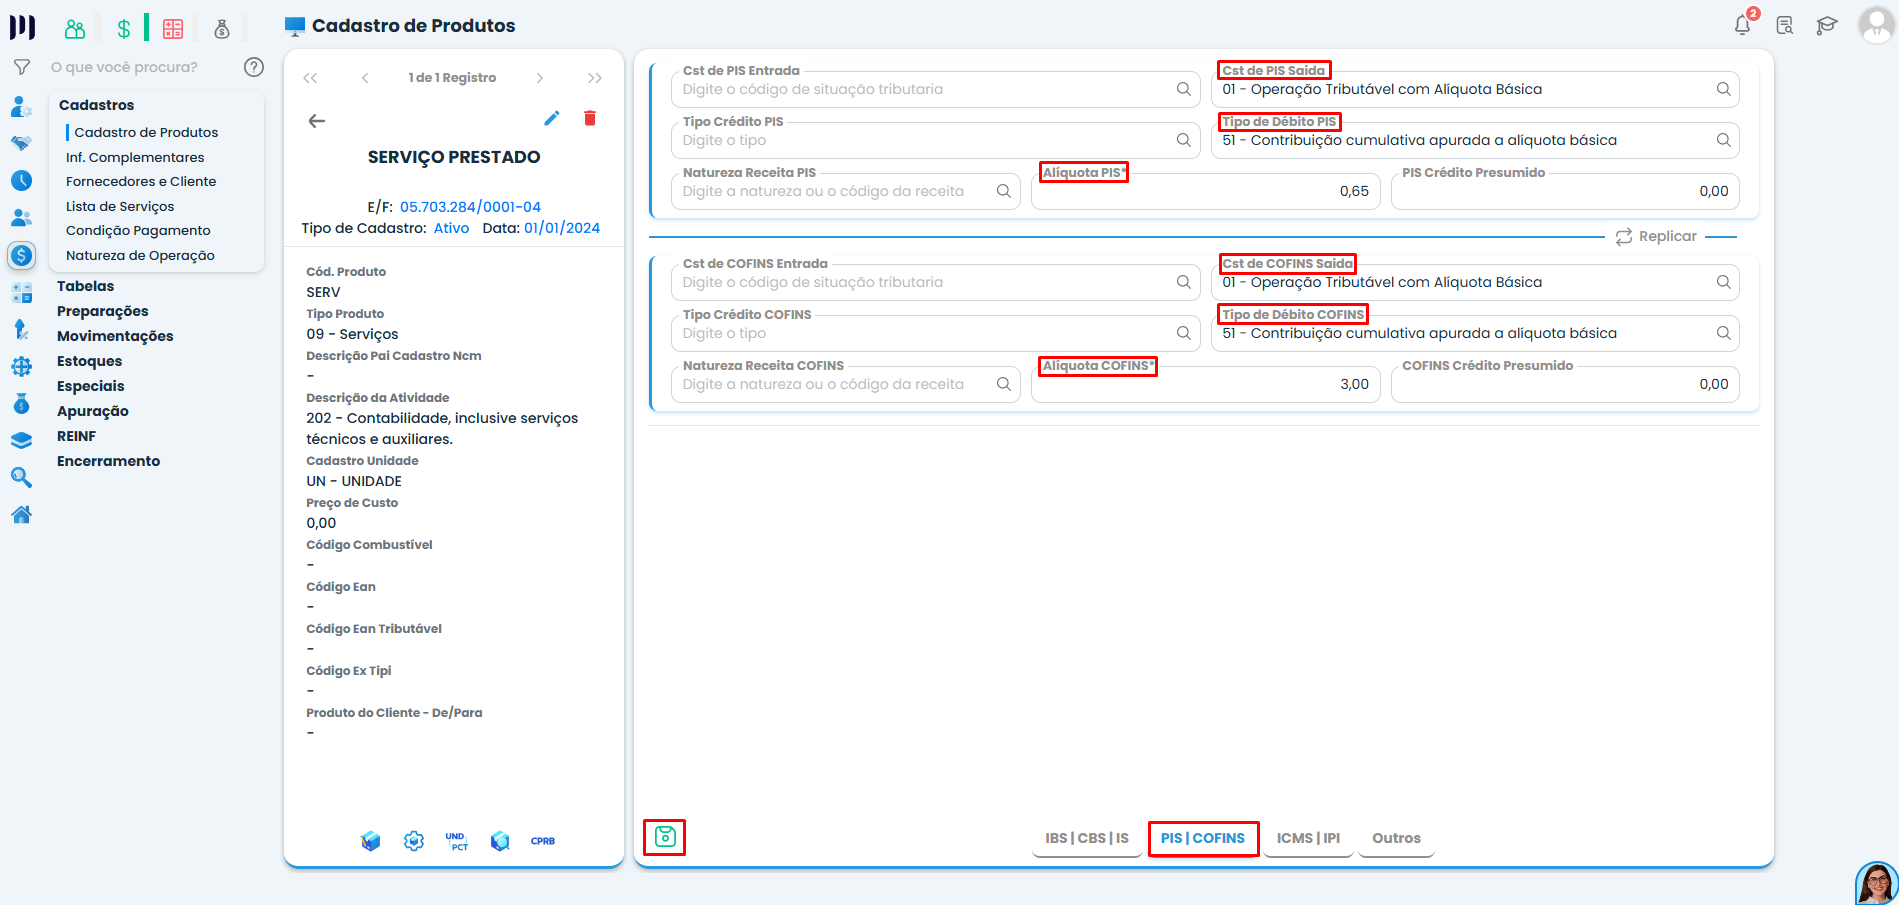Click the Replicar button
This screenshot has height=905, width=1899.
pyautogui.click(x=1656, y=236)
